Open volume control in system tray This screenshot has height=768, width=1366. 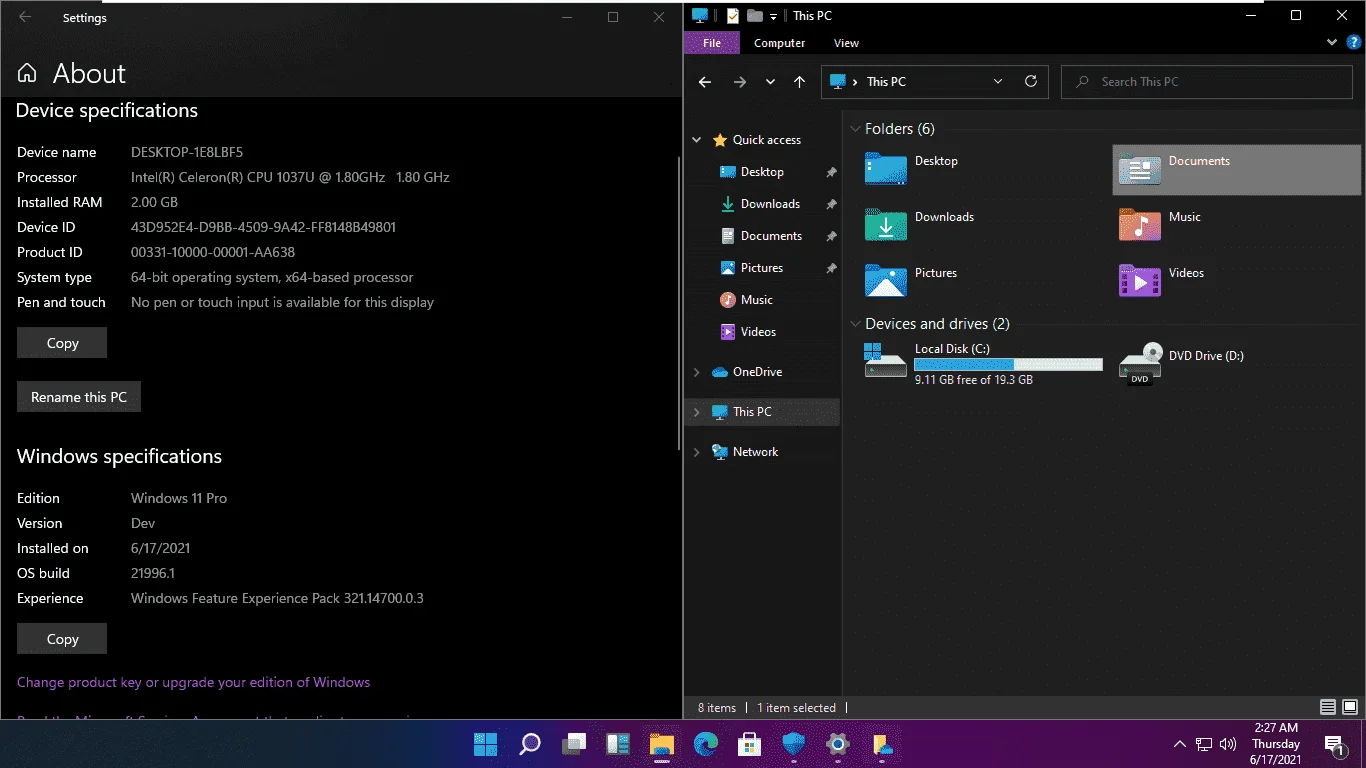click(x=1228, y=744)
